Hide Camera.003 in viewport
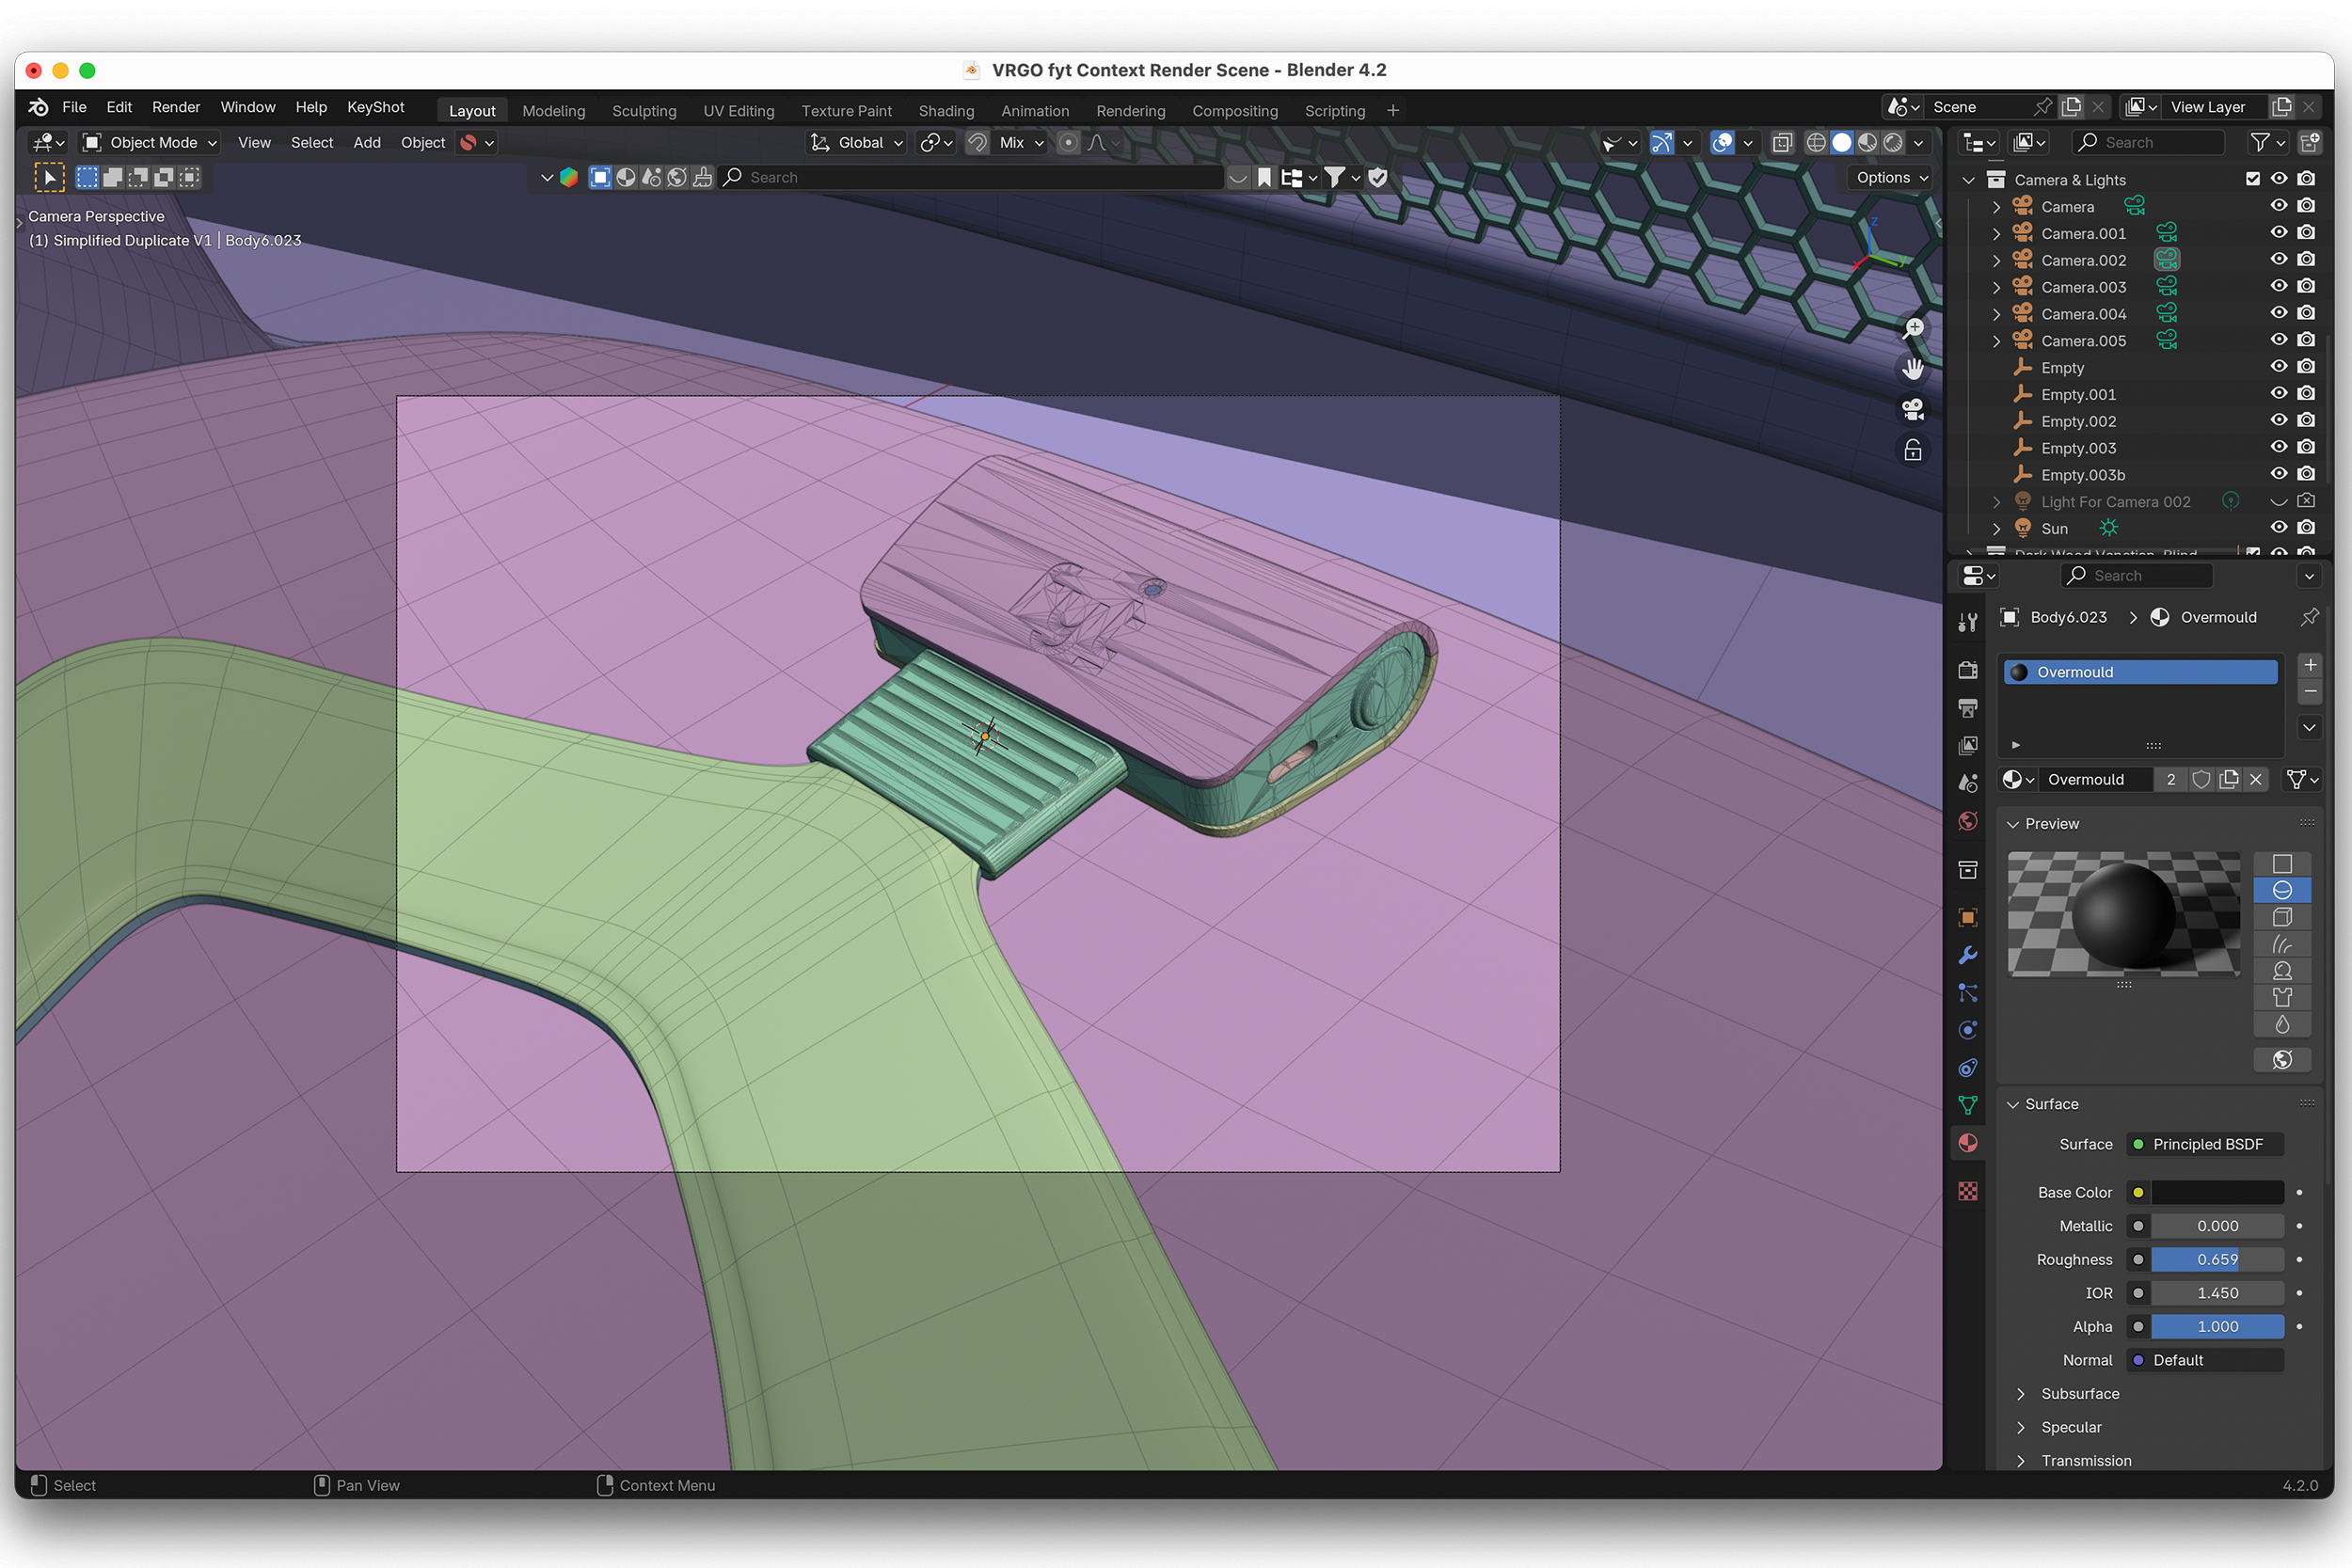 click(x=2278, y=287)
